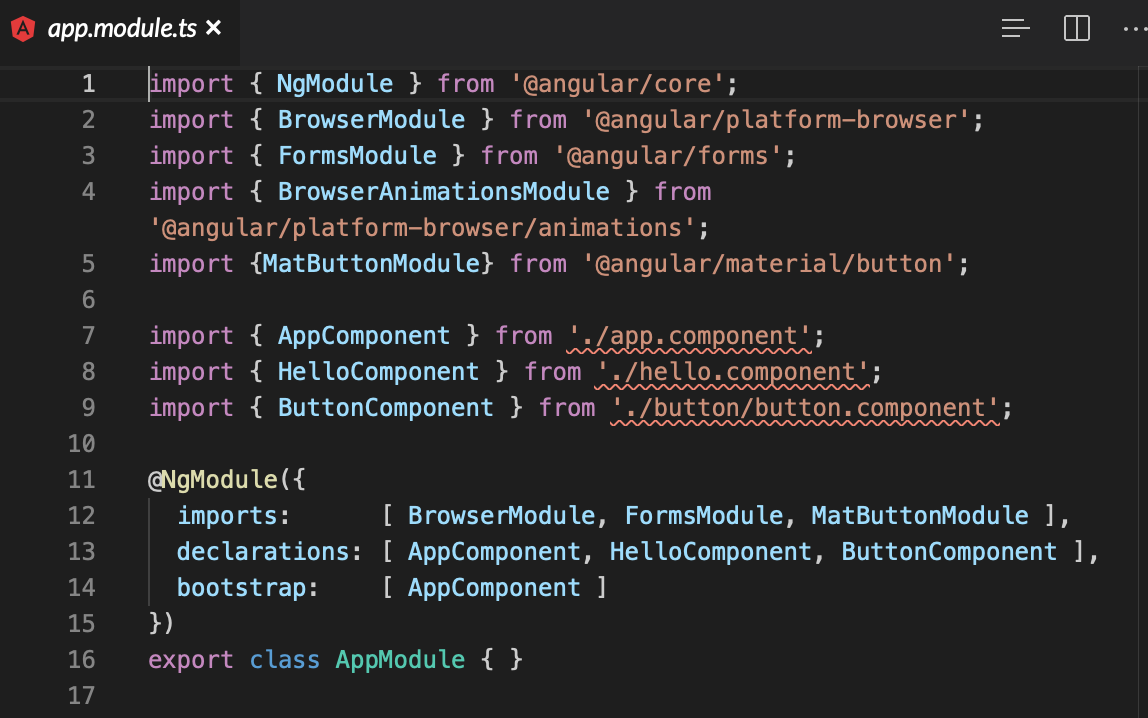
Task: Click 'HelloComponent' in the line 8 import
Action: [x=378, y=372]
